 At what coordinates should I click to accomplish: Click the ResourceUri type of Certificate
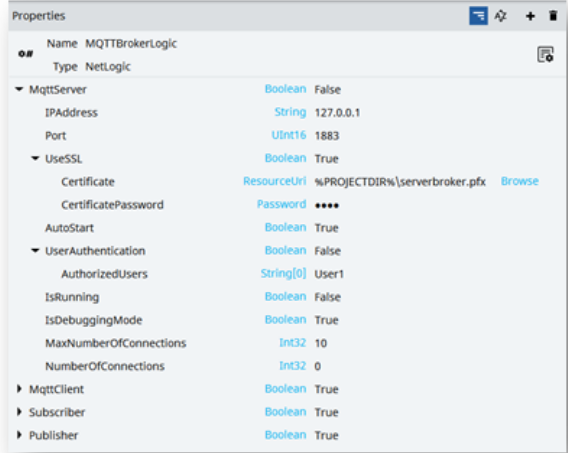coord(274,181)
